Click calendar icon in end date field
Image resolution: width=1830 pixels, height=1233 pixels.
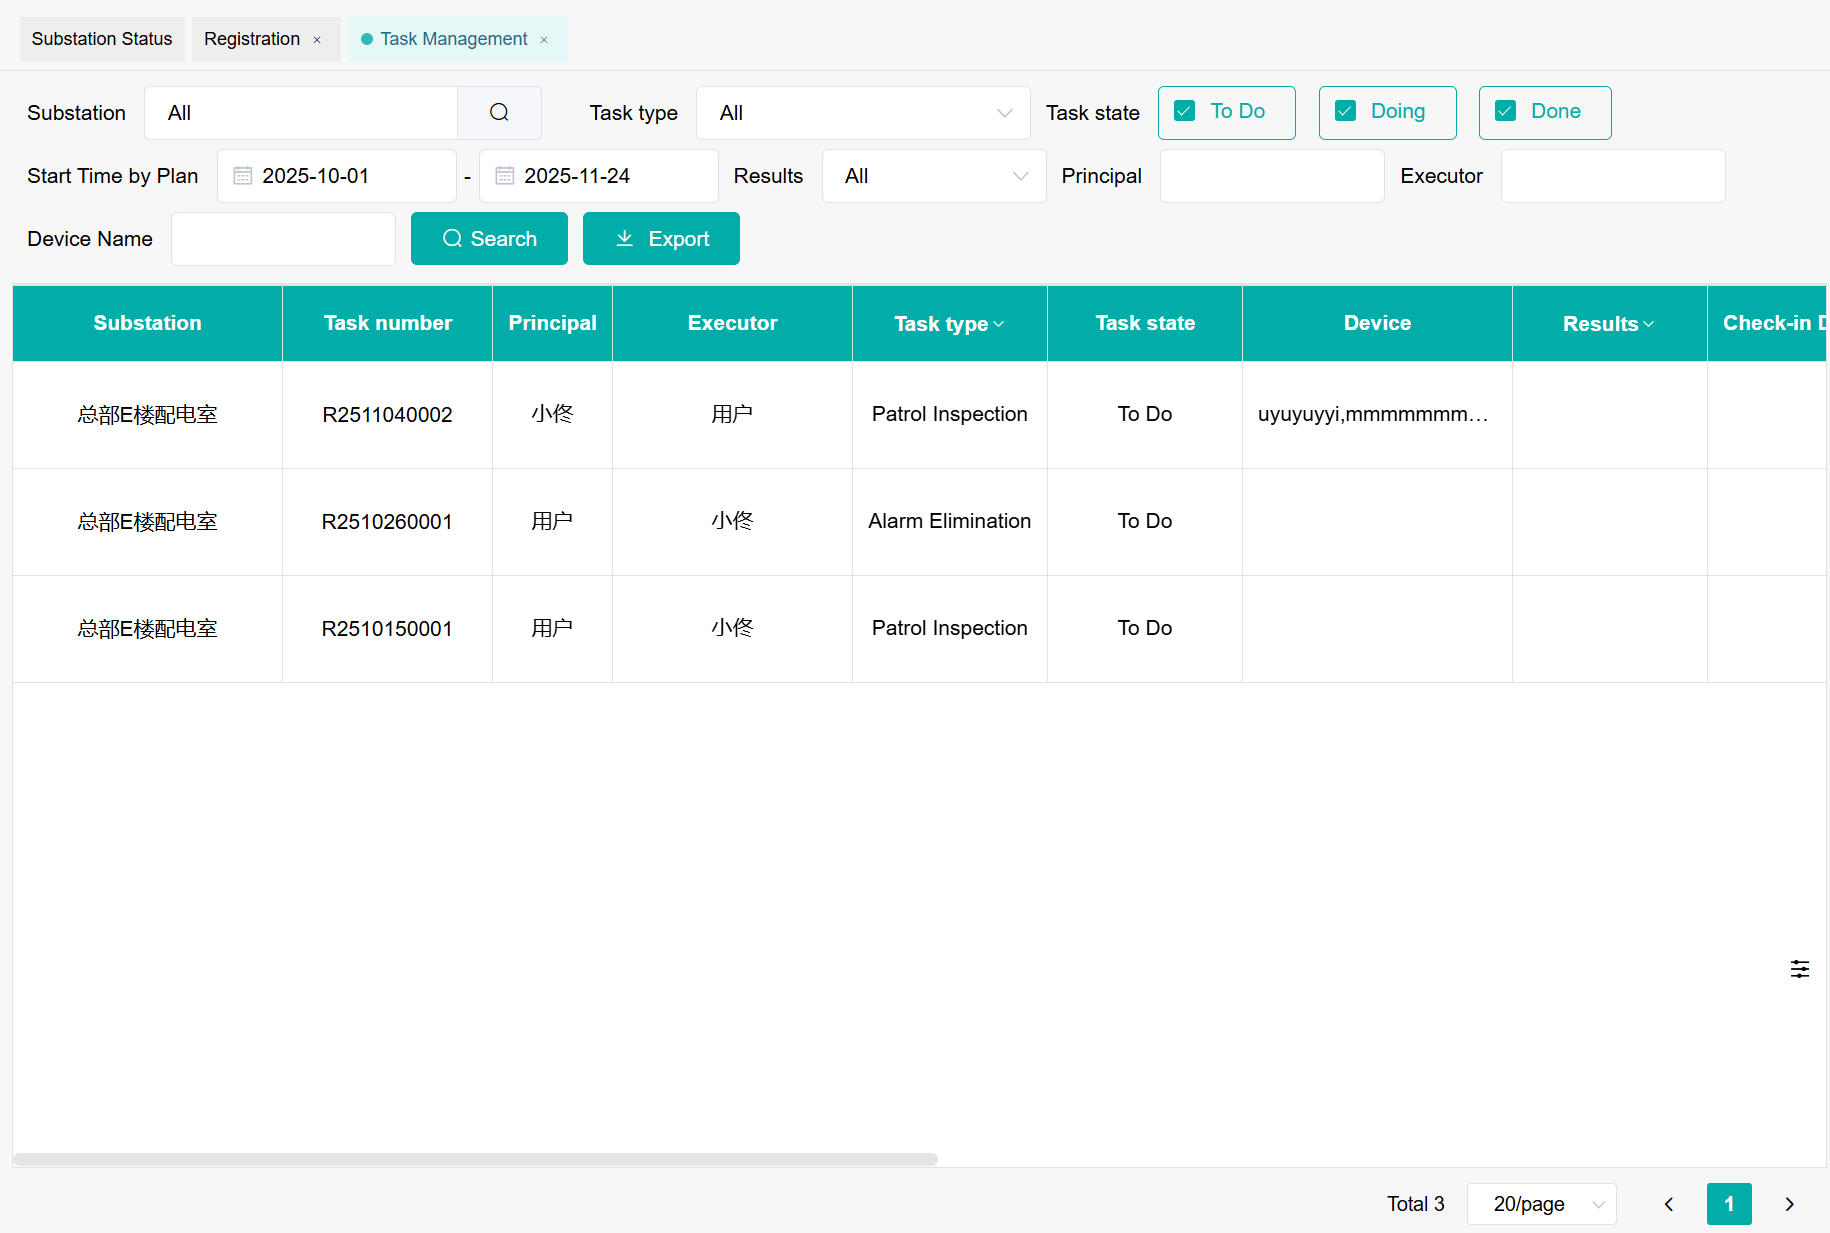pos(504,176)
